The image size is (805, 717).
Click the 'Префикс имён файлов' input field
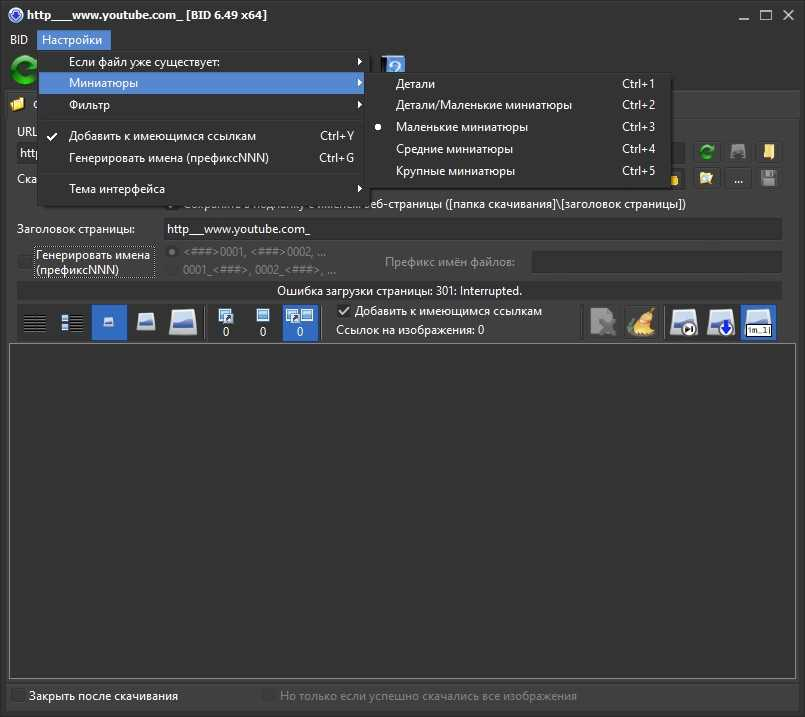click(x=657, y=262)
